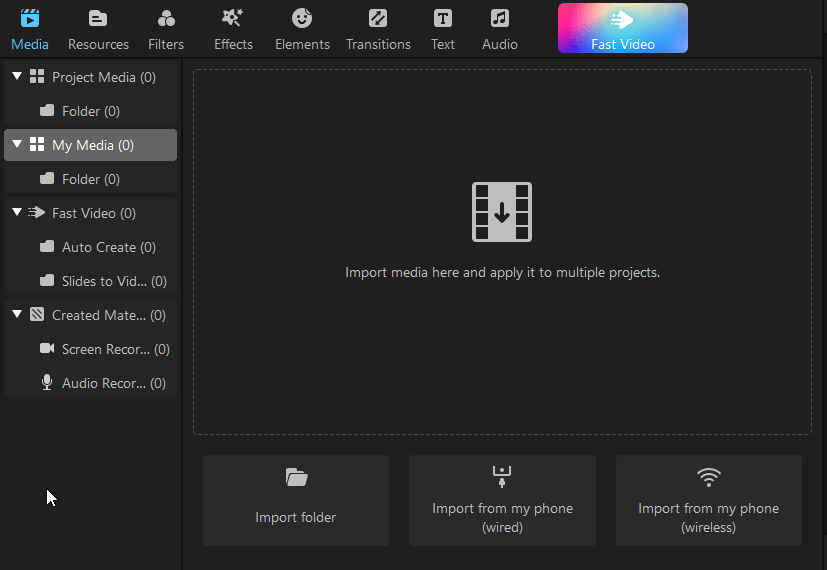Click the Created Material striped icon
The width and height of the screenshot is (827, 570).
click(37, 314)
